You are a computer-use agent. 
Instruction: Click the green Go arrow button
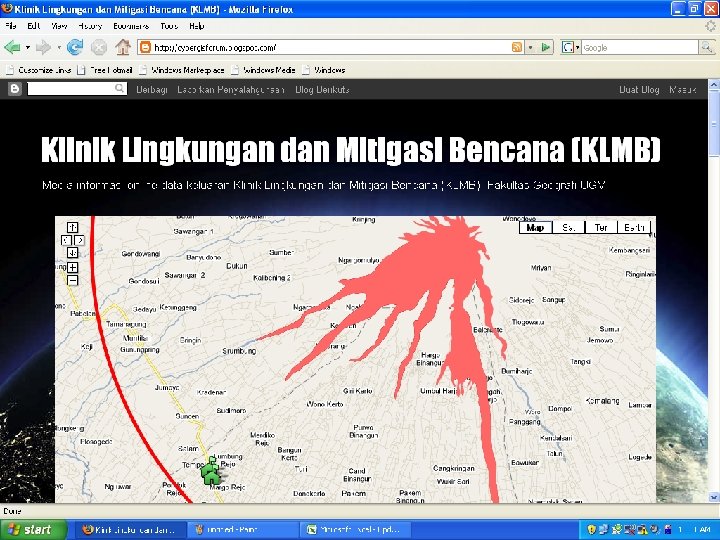coord(546,47)
